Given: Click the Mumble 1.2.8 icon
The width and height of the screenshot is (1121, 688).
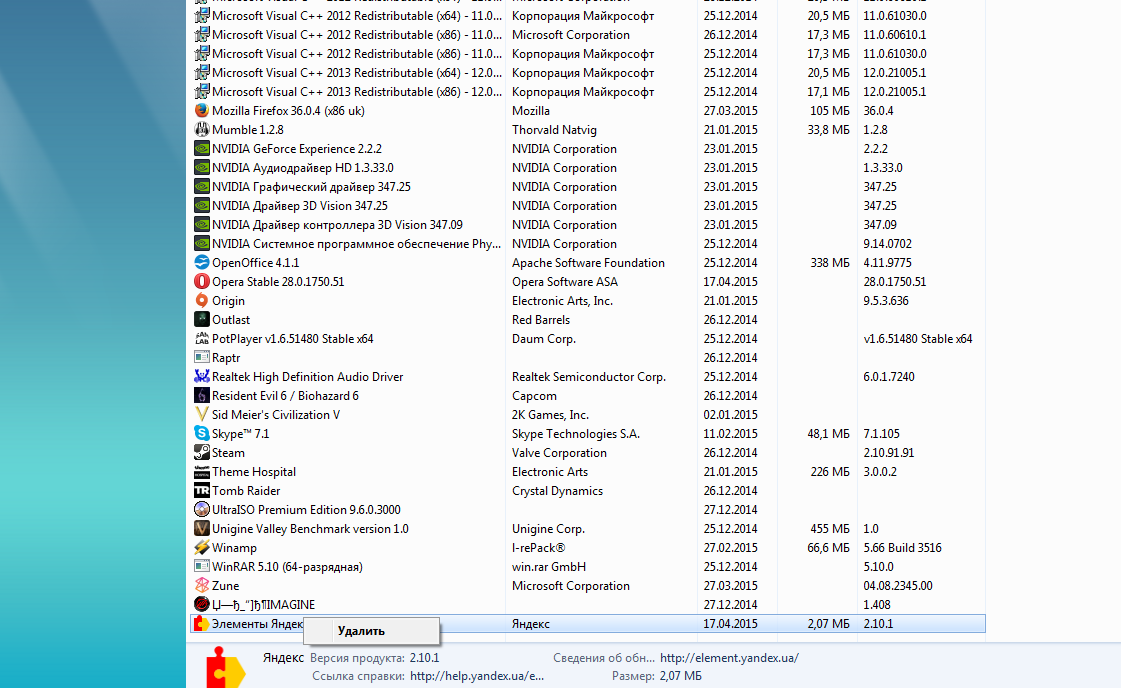Looking at the screenshot, I should (x=202, y=129).
